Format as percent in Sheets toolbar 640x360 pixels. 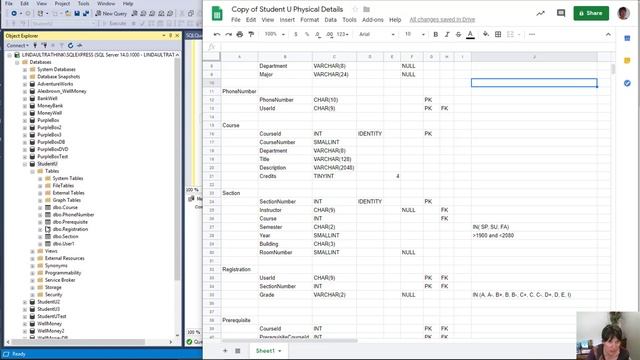click(x=307, y=34)
